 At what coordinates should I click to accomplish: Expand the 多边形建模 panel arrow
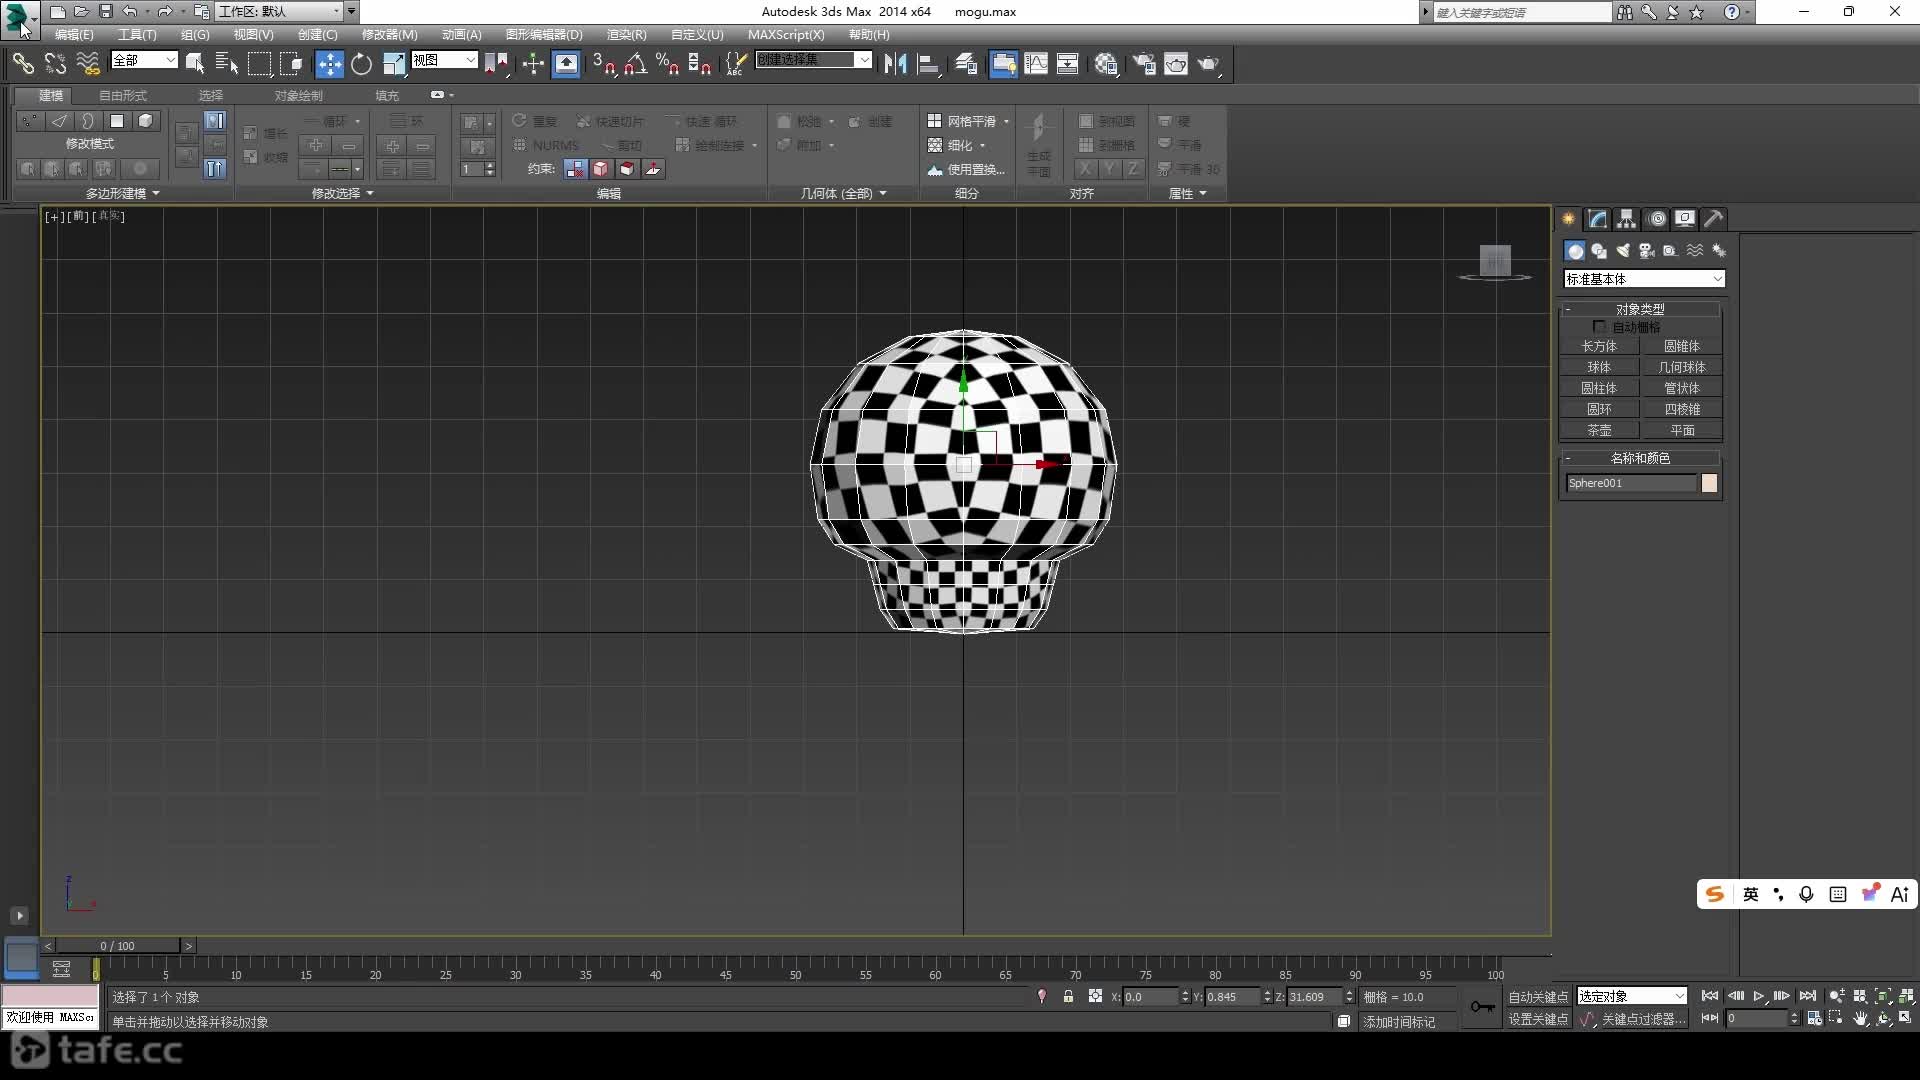[x=156, y=193]
